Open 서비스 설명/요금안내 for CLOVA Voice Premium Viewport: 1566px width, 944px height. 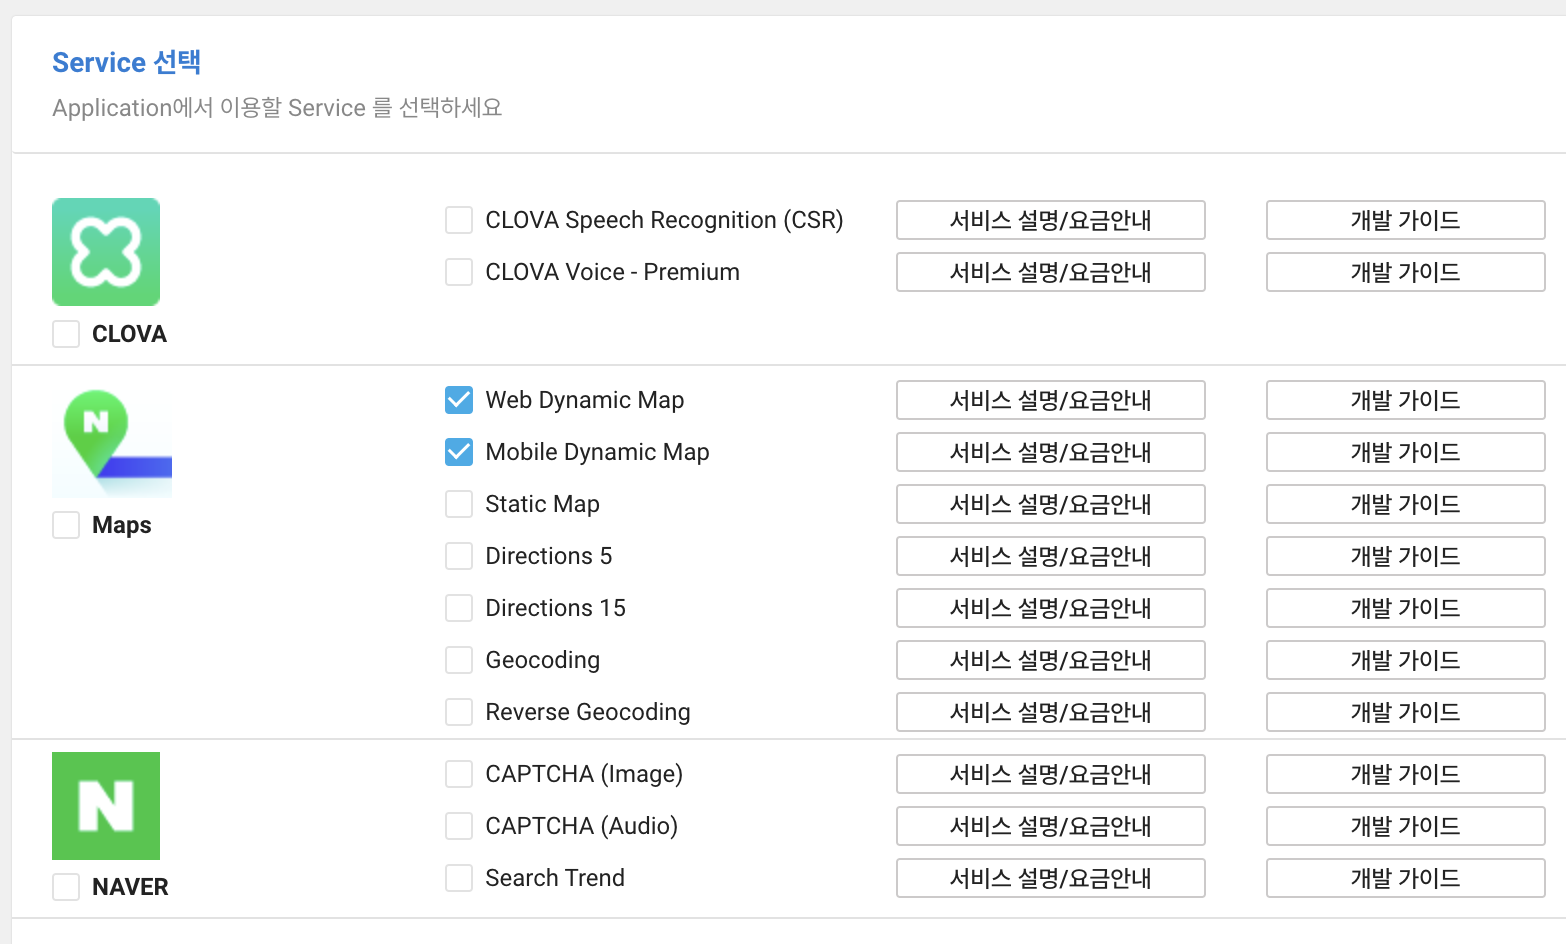tap(1051, 272)
